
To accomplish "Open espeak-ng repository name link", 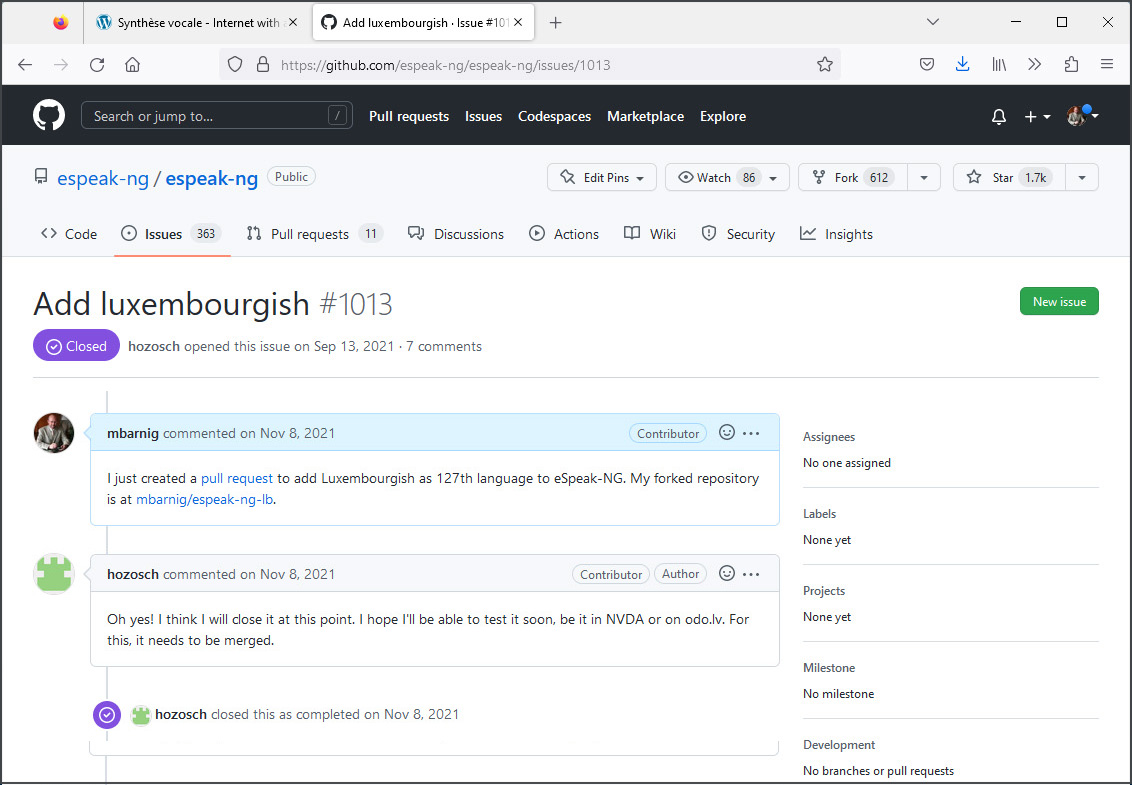I will [212, 178].
